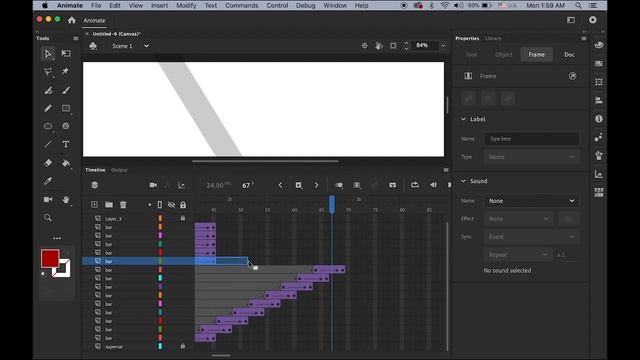This screenshot has height=360, width=640.
Task: Insert a keyframe from timeline toolbar
Action: (298, 185)
